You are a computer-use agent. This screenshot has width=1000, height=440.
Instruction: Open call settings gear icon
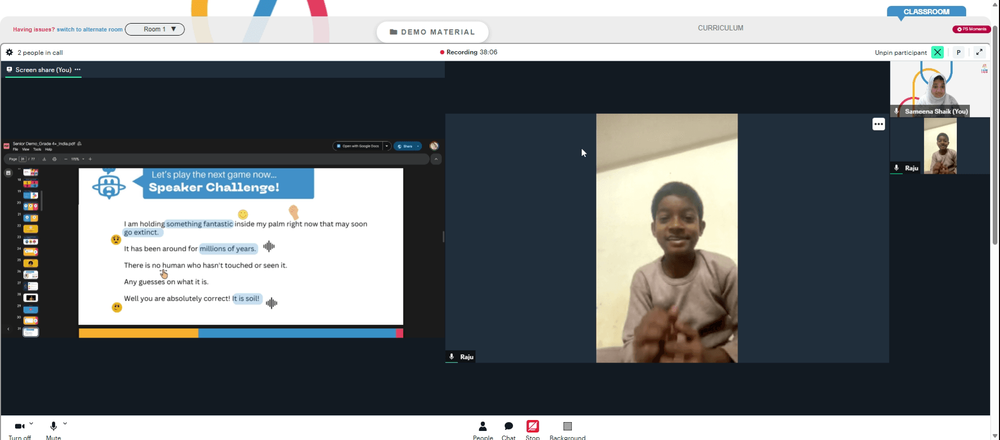(x=9, y=52)
